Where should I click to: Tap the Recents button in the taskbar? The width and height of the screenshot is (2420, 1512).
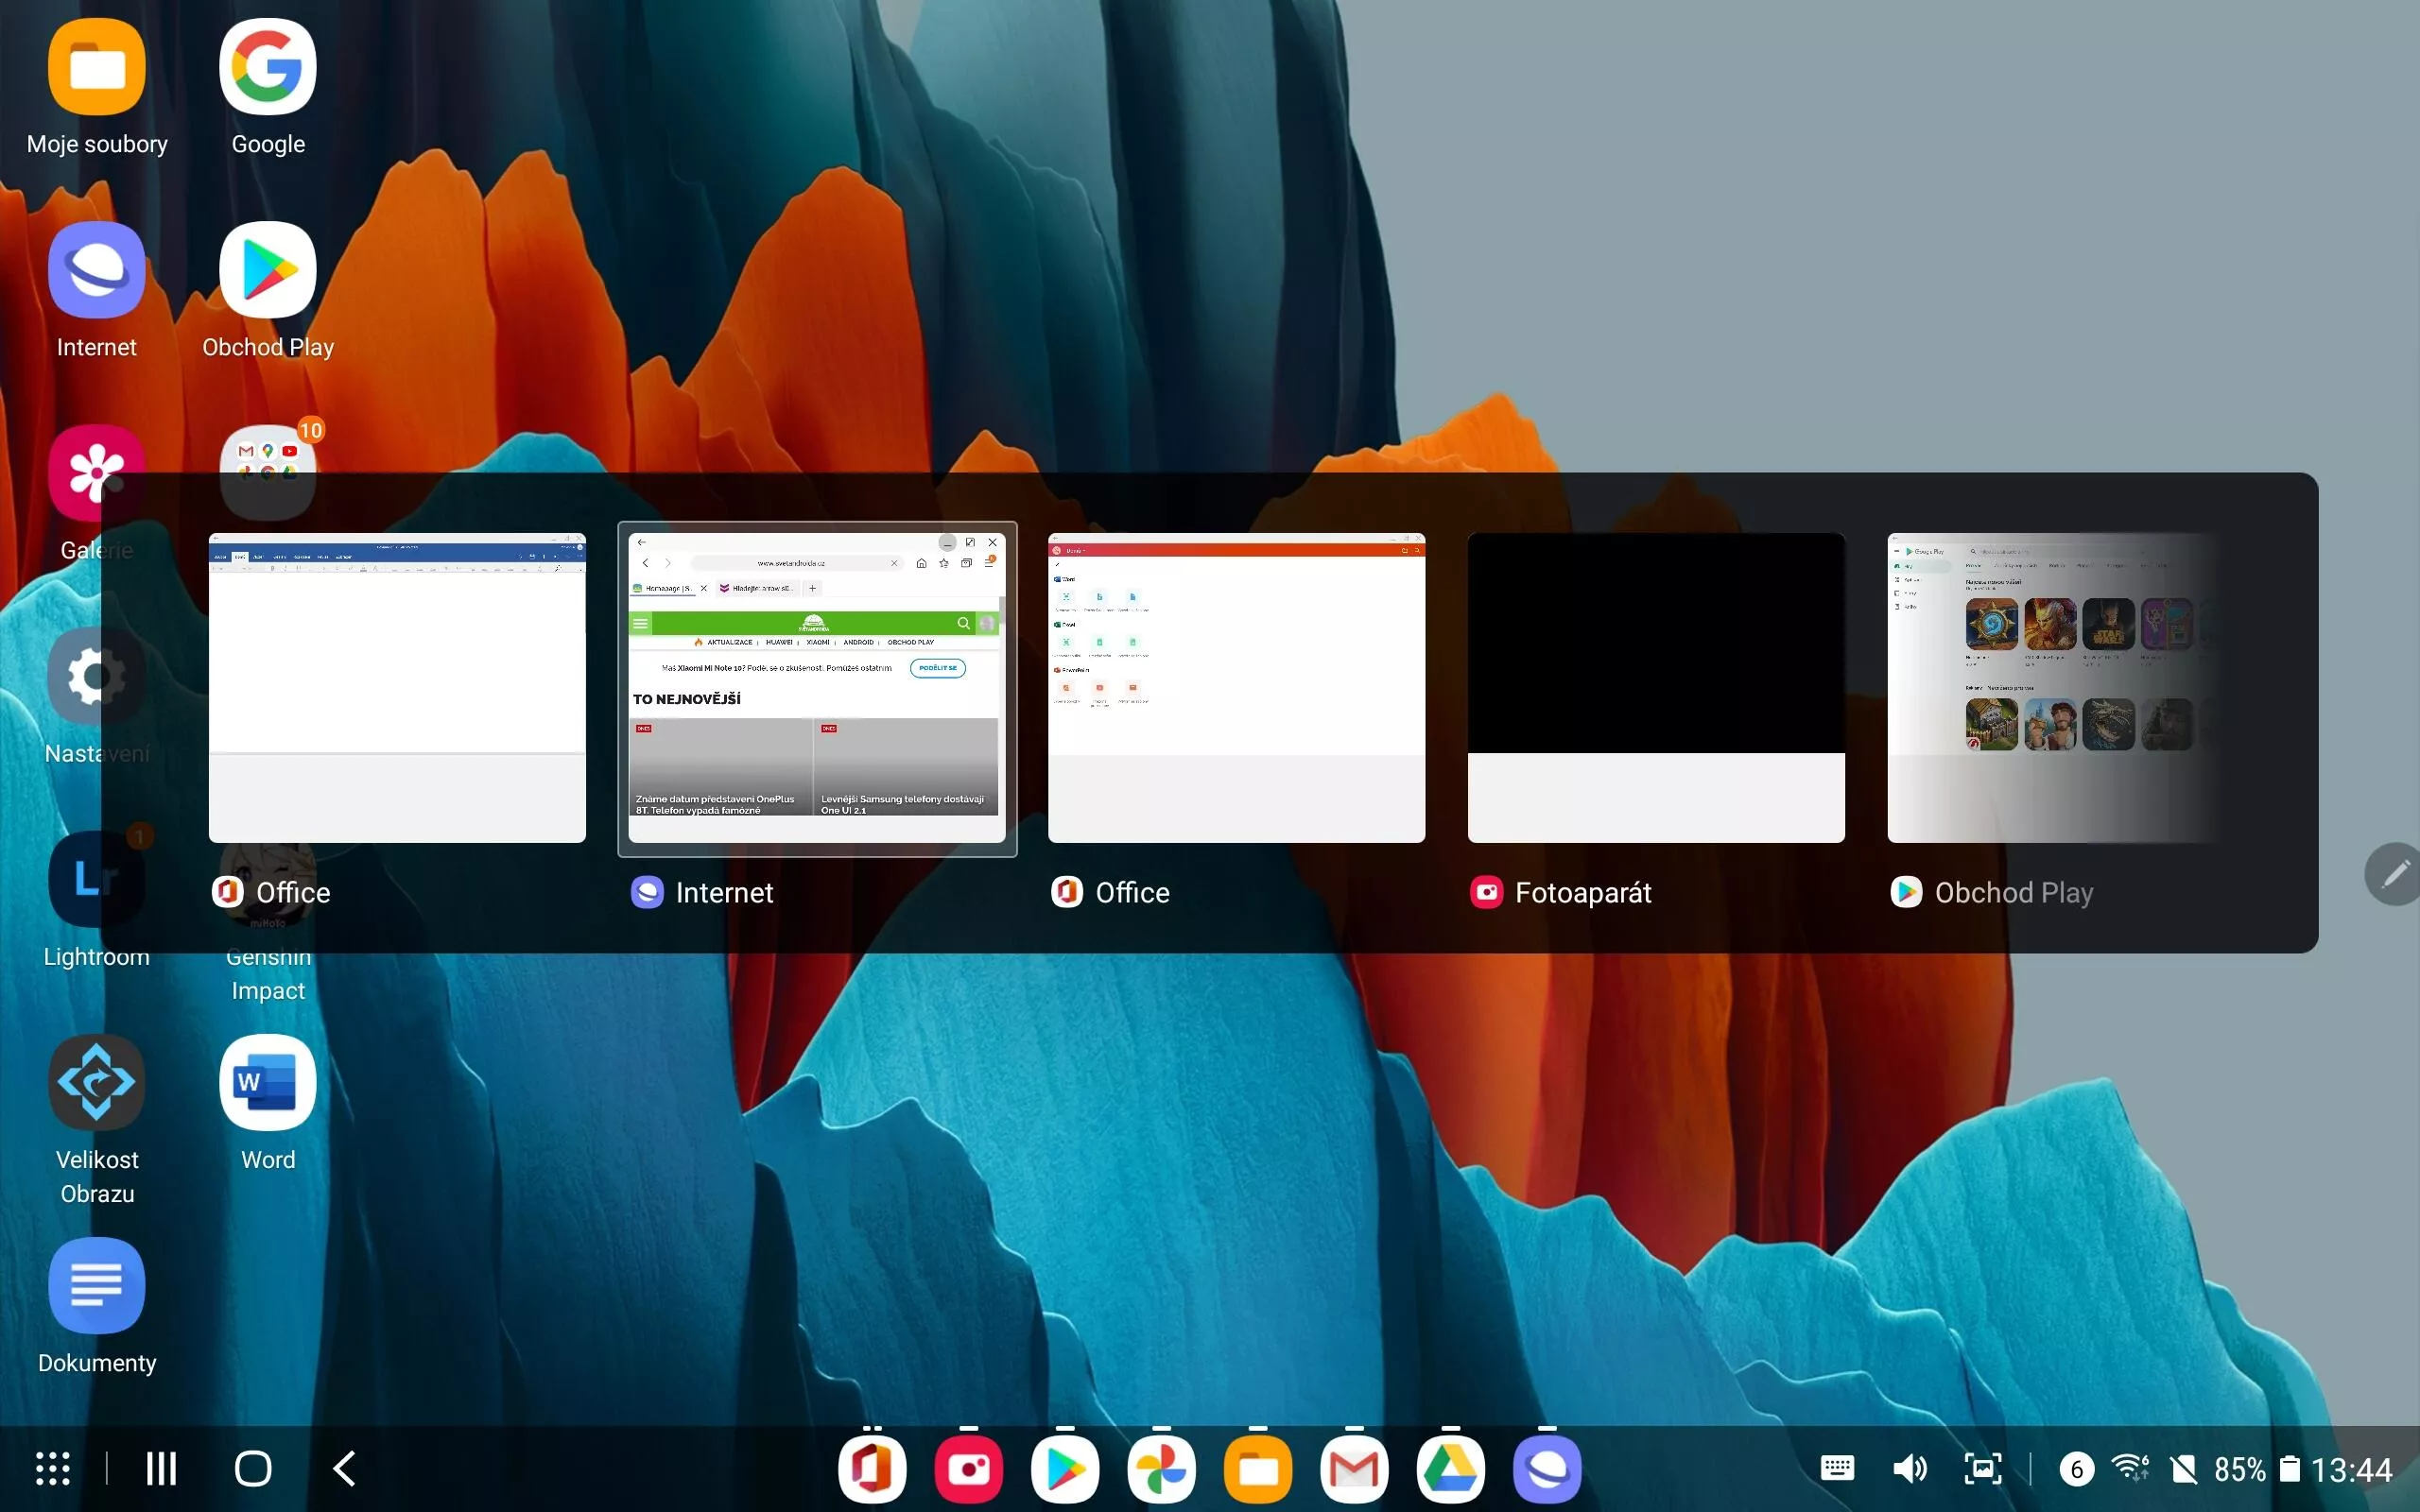coord(161,1469)
